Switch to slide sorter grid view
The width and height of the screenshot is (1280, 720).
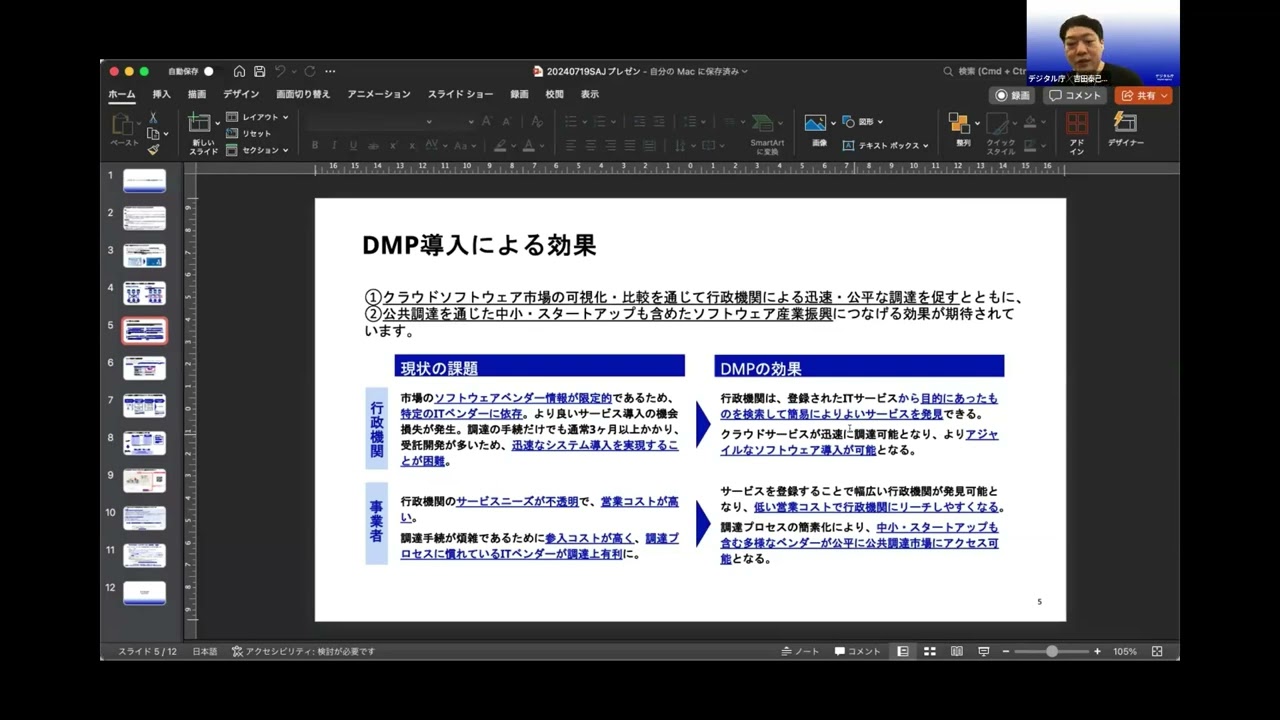point(930,651)
